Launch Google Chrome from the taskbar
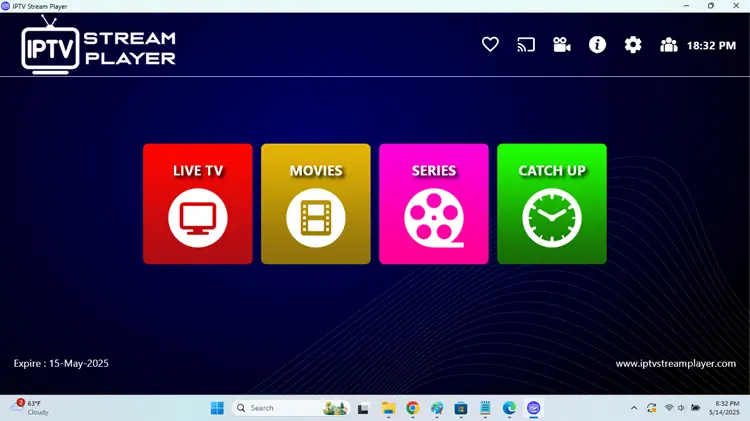 pyautogui.click(x=412, y=408)
